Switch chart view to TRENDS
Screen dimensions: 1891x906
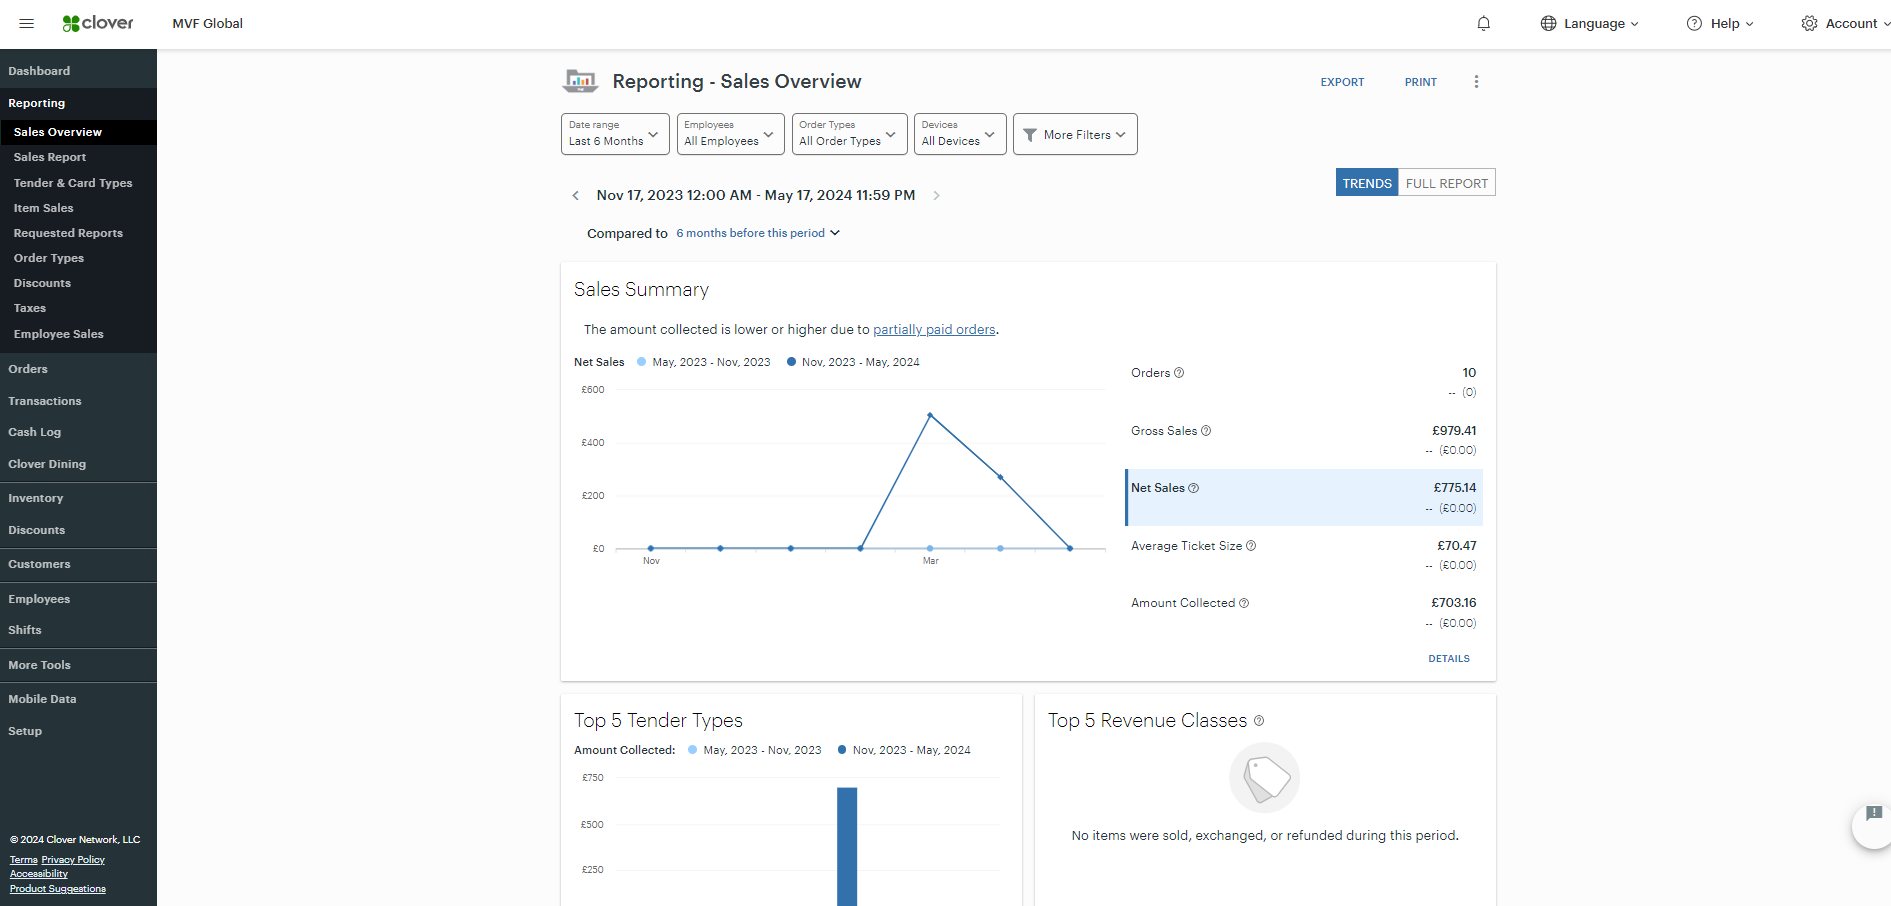click(1366, 182)
